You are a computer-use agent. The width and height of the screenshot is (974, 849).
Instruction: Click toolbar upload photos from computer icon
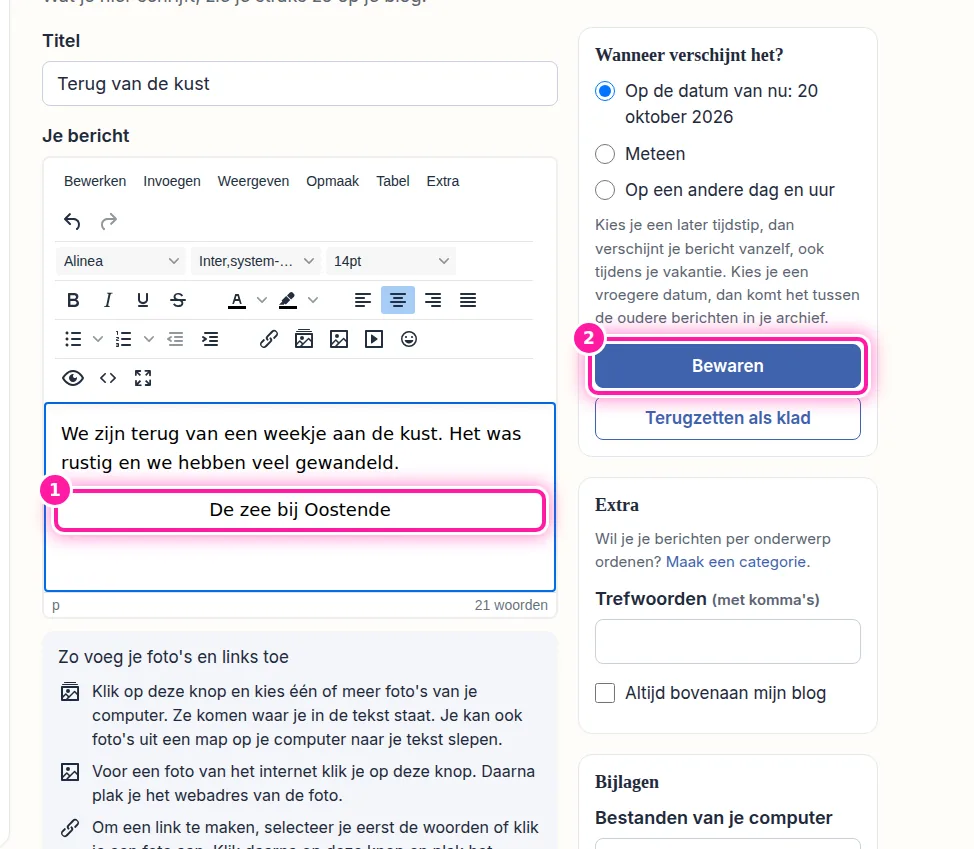(x=304, y=339)
